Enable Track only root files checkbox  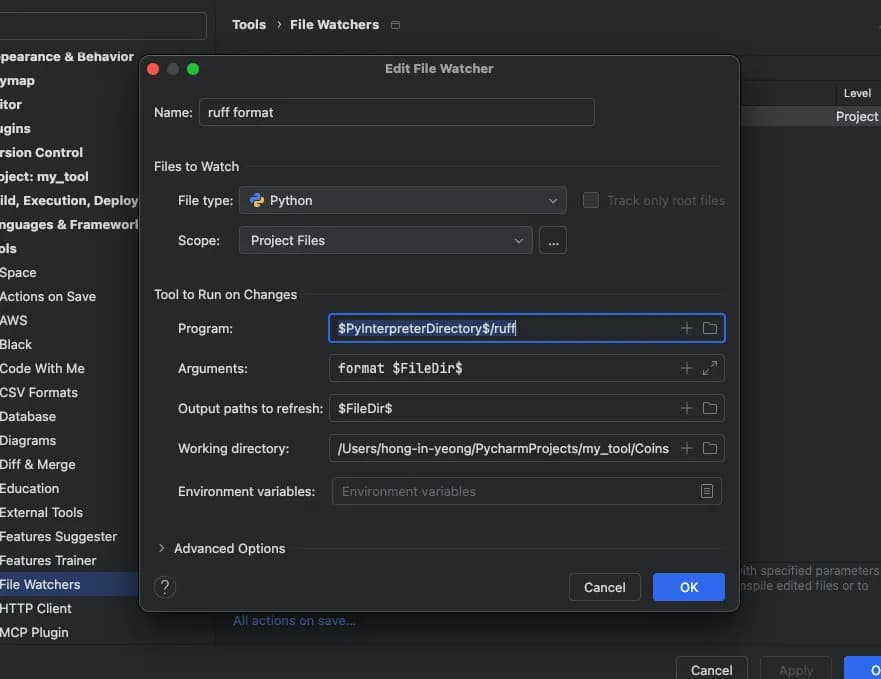(x=591, y=200)
